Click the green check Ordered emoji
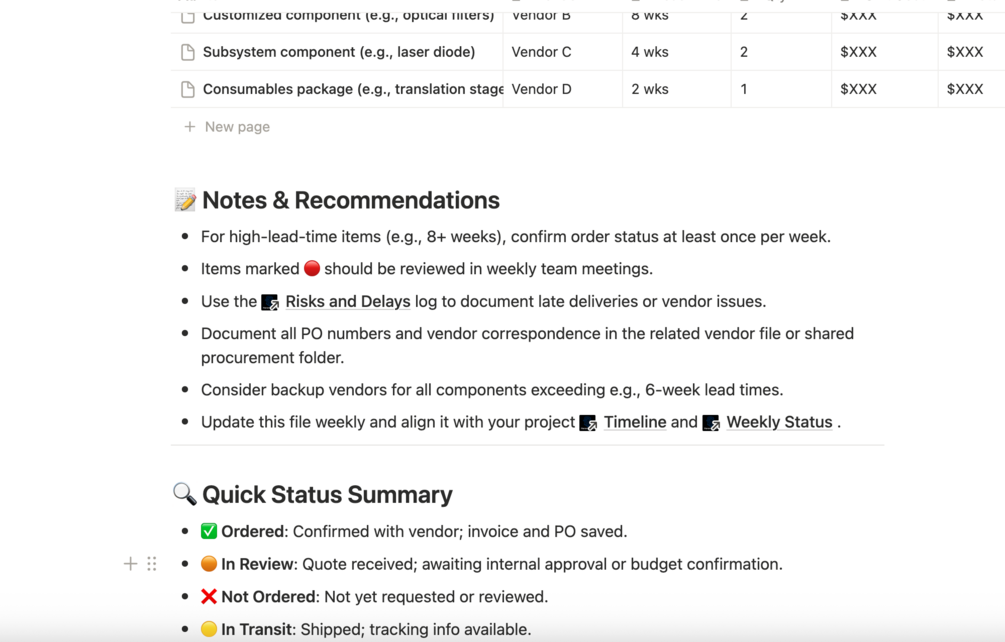 coord(209,531)
